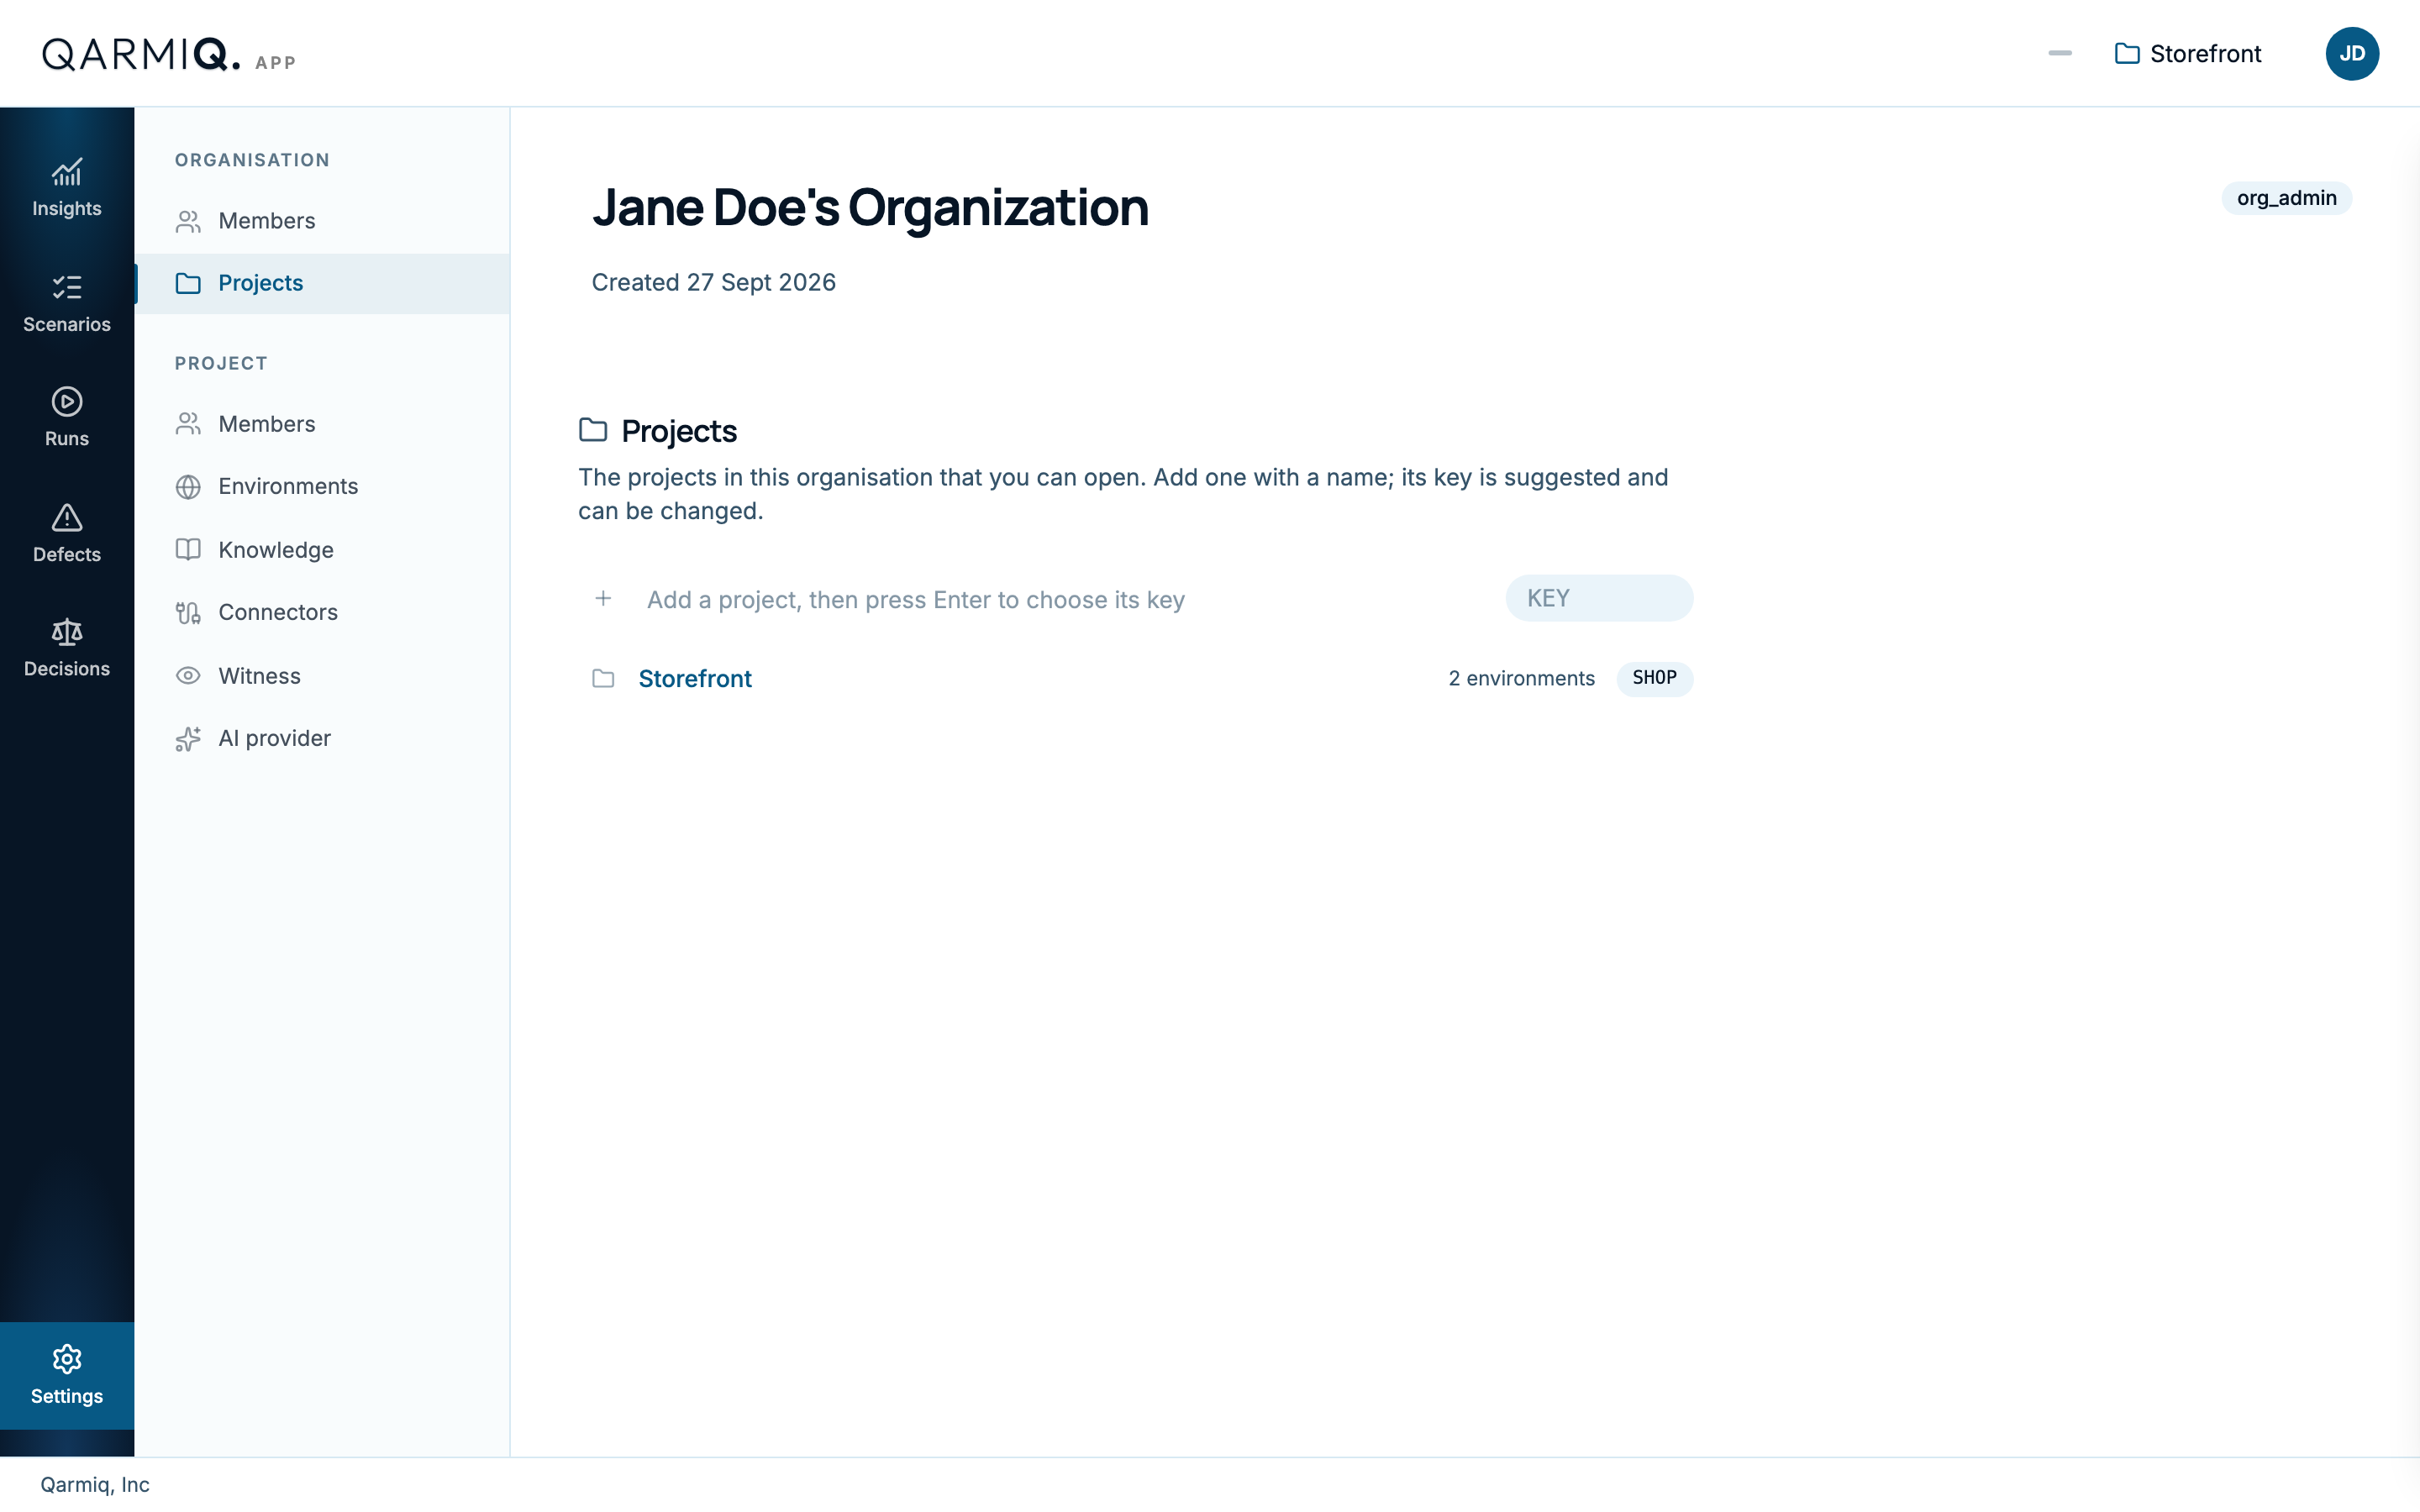Open the Decisions scales icon
The height and width of the screenshot is (1512, 2420).
pos(67,632)
